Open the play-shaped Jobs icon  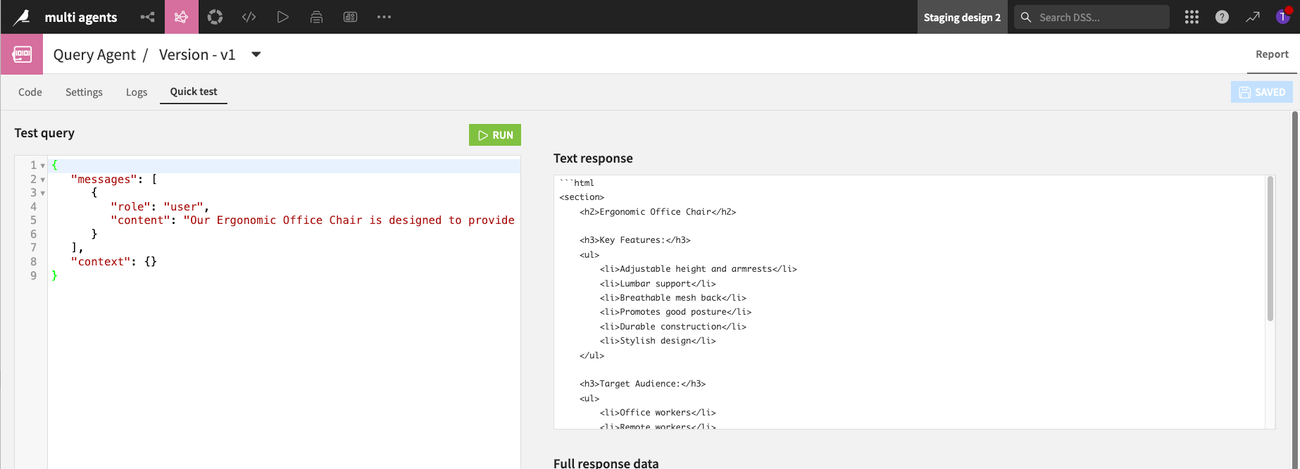(283, 17)
